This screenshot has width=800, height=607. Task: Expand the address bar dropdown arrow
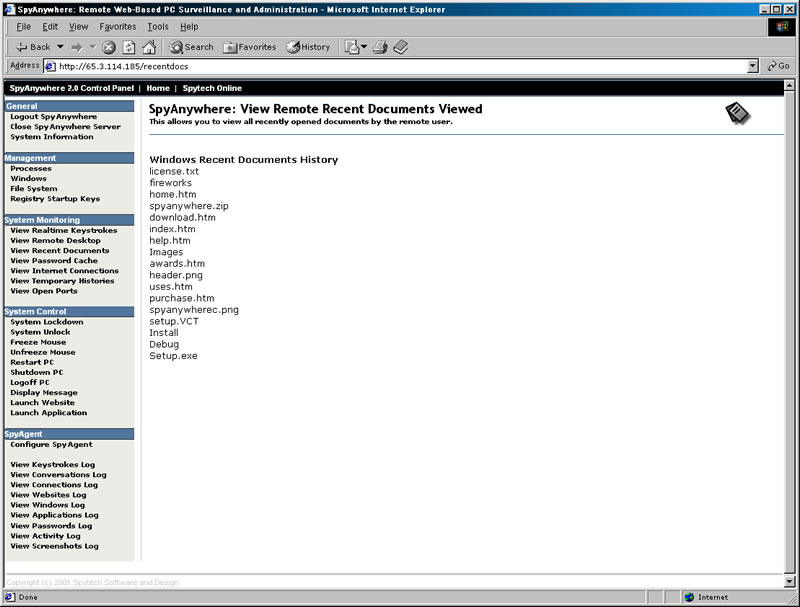[x=753, y=66]
